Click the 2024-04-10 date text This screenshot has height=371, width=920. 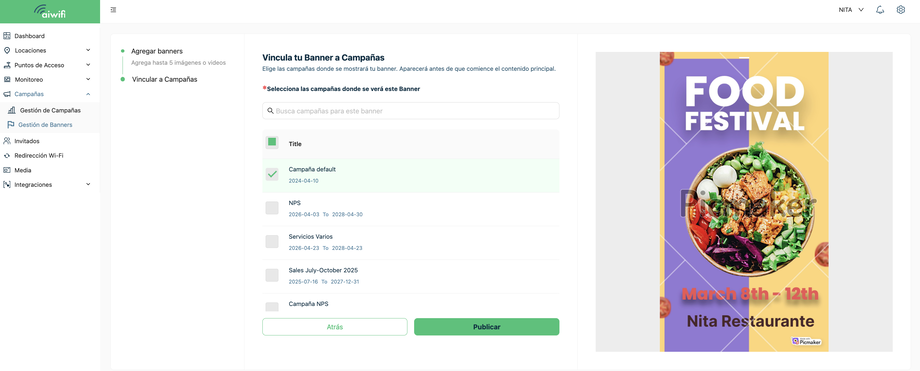pyautogui.click(x=303, y=181)
